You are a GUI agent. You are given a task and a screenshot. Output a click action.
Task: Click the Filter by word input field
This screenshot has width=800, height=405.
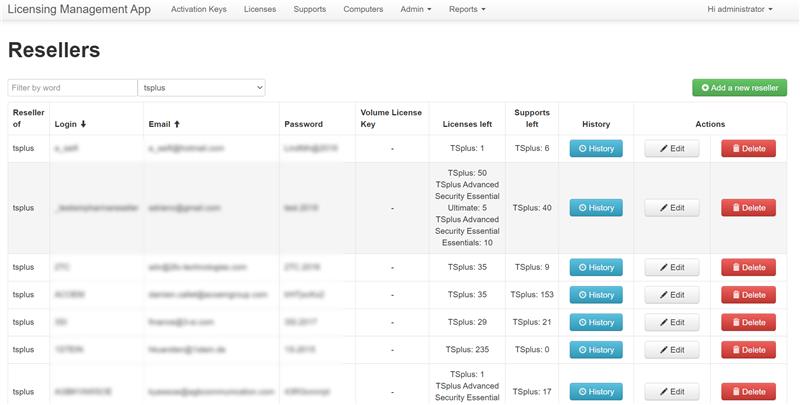coord(72,88)
